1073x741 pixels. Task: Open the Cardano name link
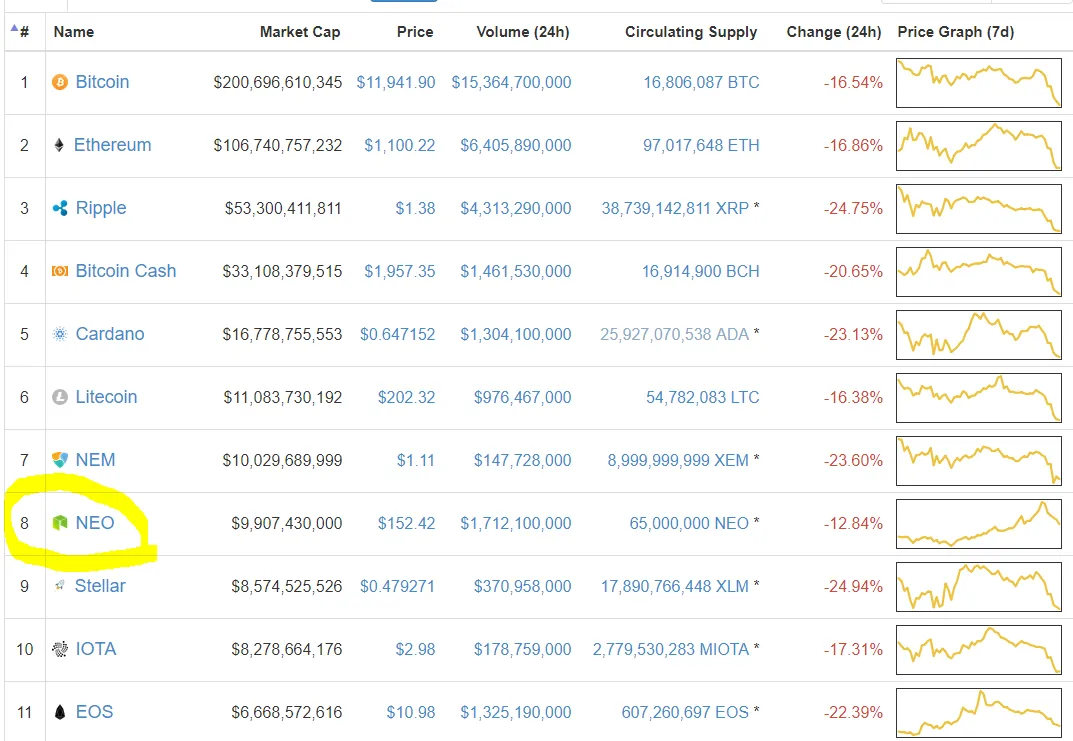(x=109, y=334)
